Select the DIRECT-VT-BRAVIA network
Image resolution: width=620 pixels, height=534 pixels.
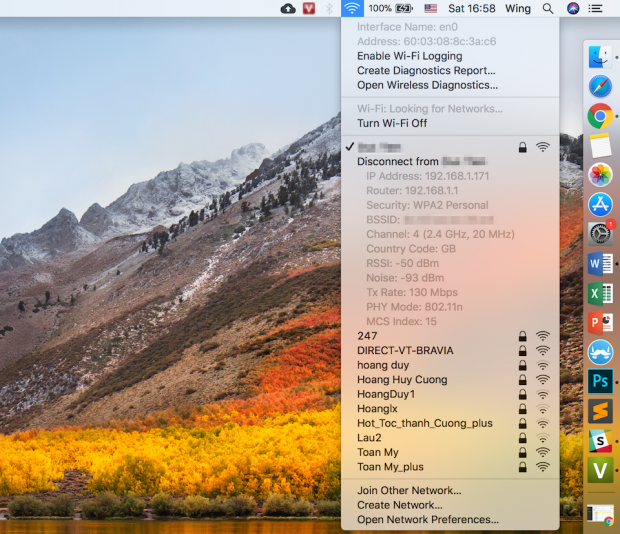pyautogui.click(x=405, y=351)
